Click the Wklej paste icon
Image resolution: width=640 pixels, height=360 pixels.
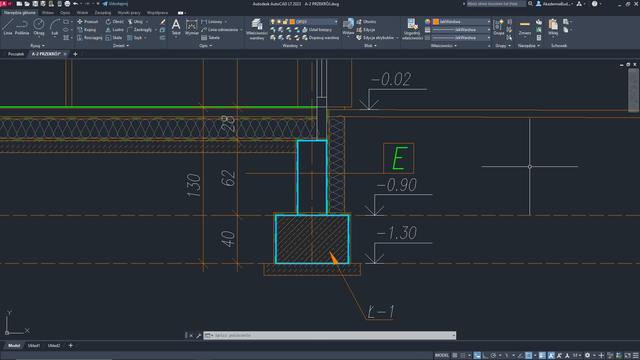(x=553, y=27)
